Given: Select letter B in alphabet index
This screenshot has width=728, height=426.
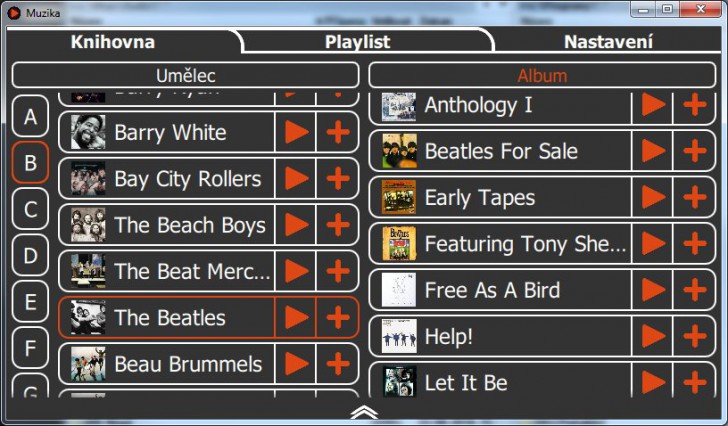Looking at the screenshot, I should click(30, 162).
